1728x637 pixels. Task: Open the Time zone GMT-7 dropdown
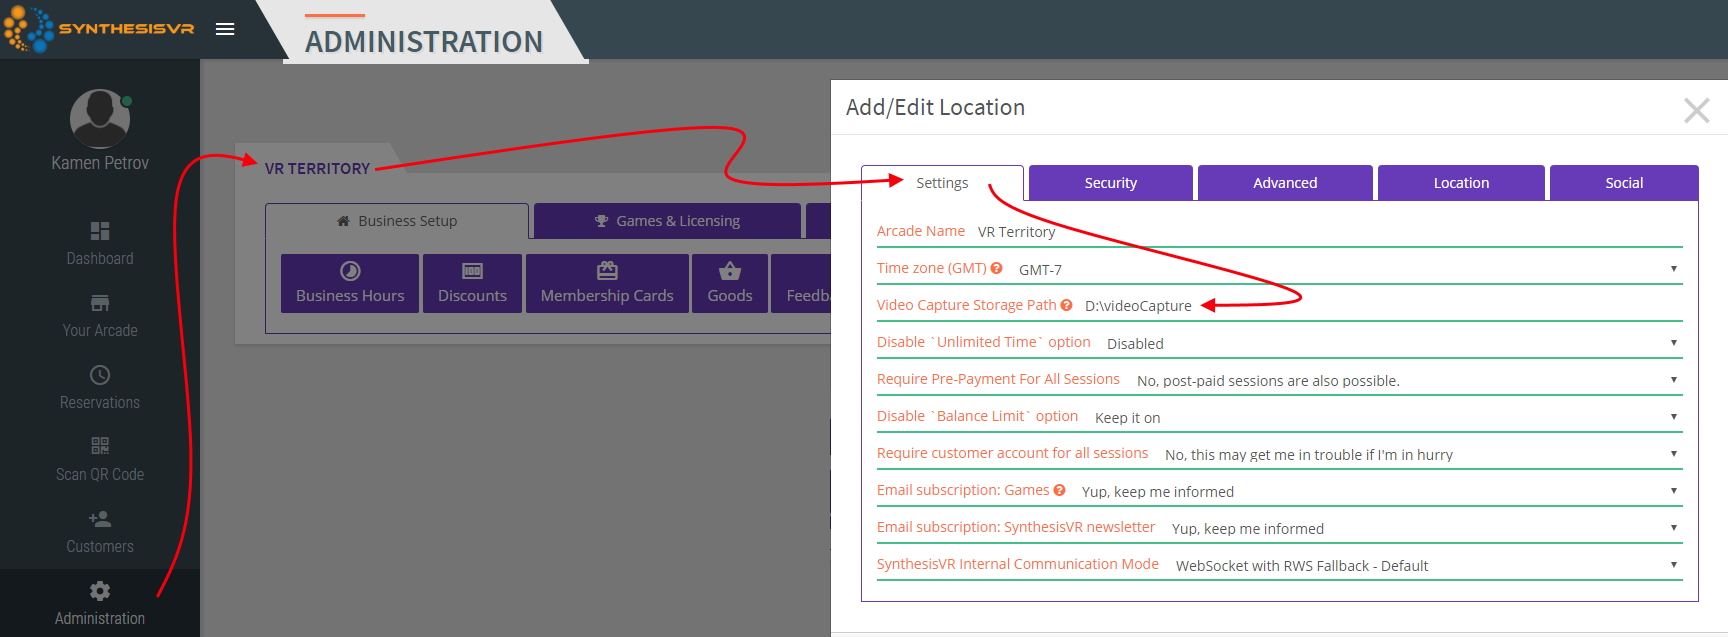1347,269
